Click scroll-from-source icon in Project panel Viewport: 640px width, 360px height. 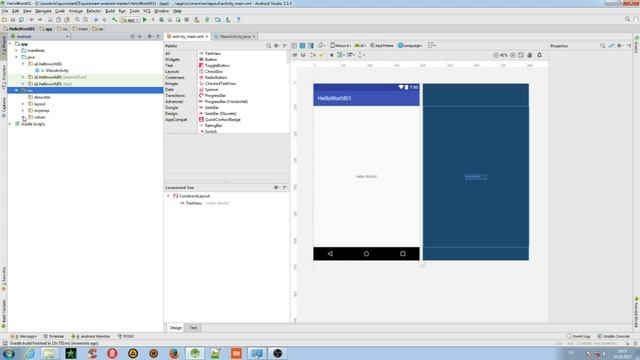[132, 36]
